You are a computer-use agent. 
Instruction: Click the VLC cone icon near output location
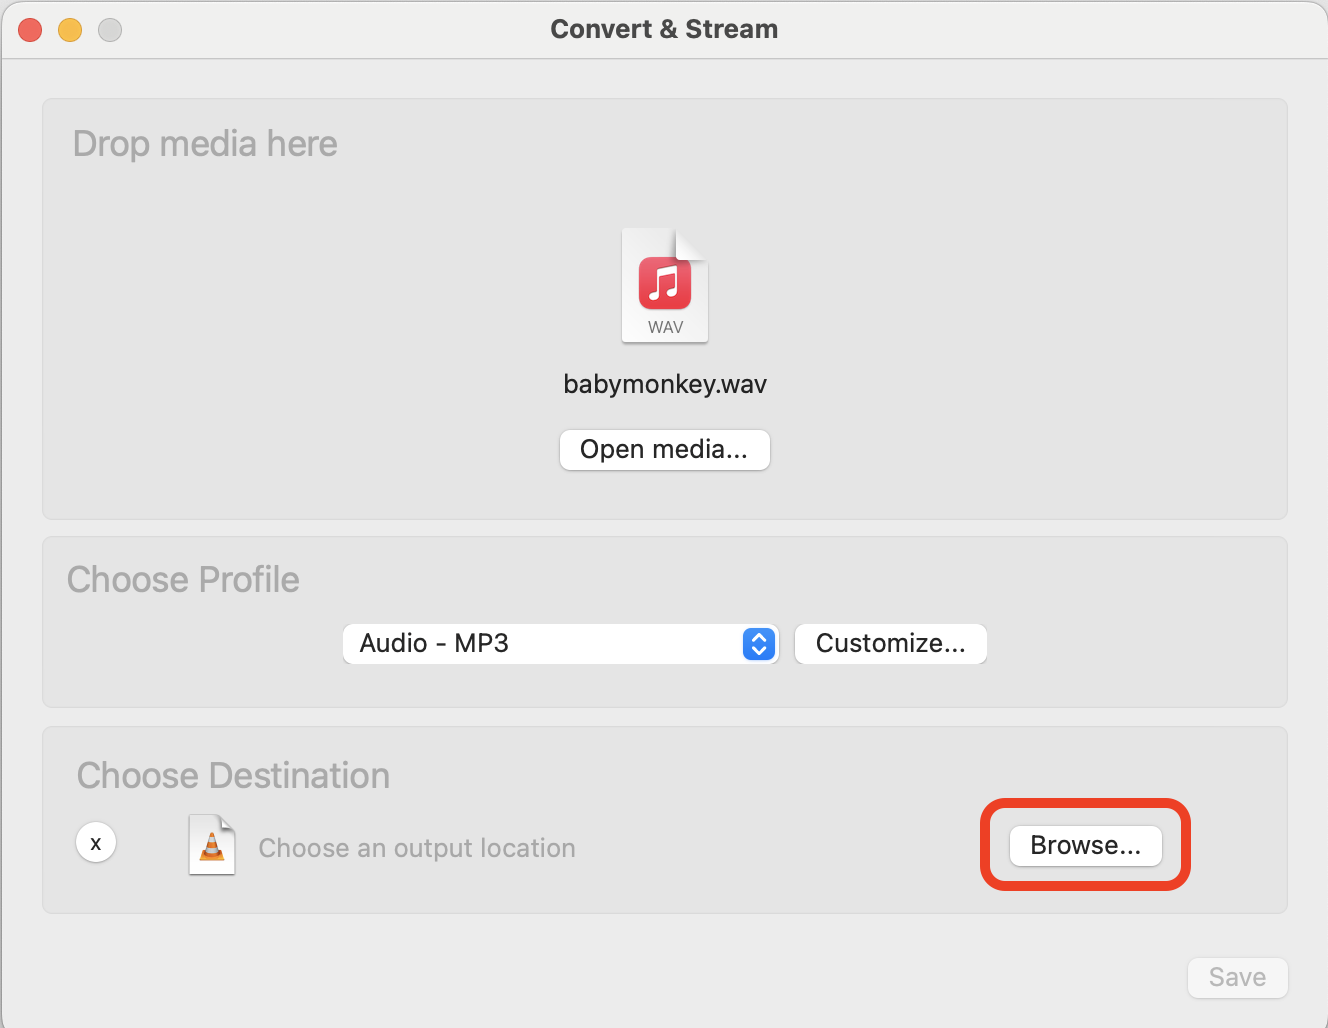click(x=211, y=845)
